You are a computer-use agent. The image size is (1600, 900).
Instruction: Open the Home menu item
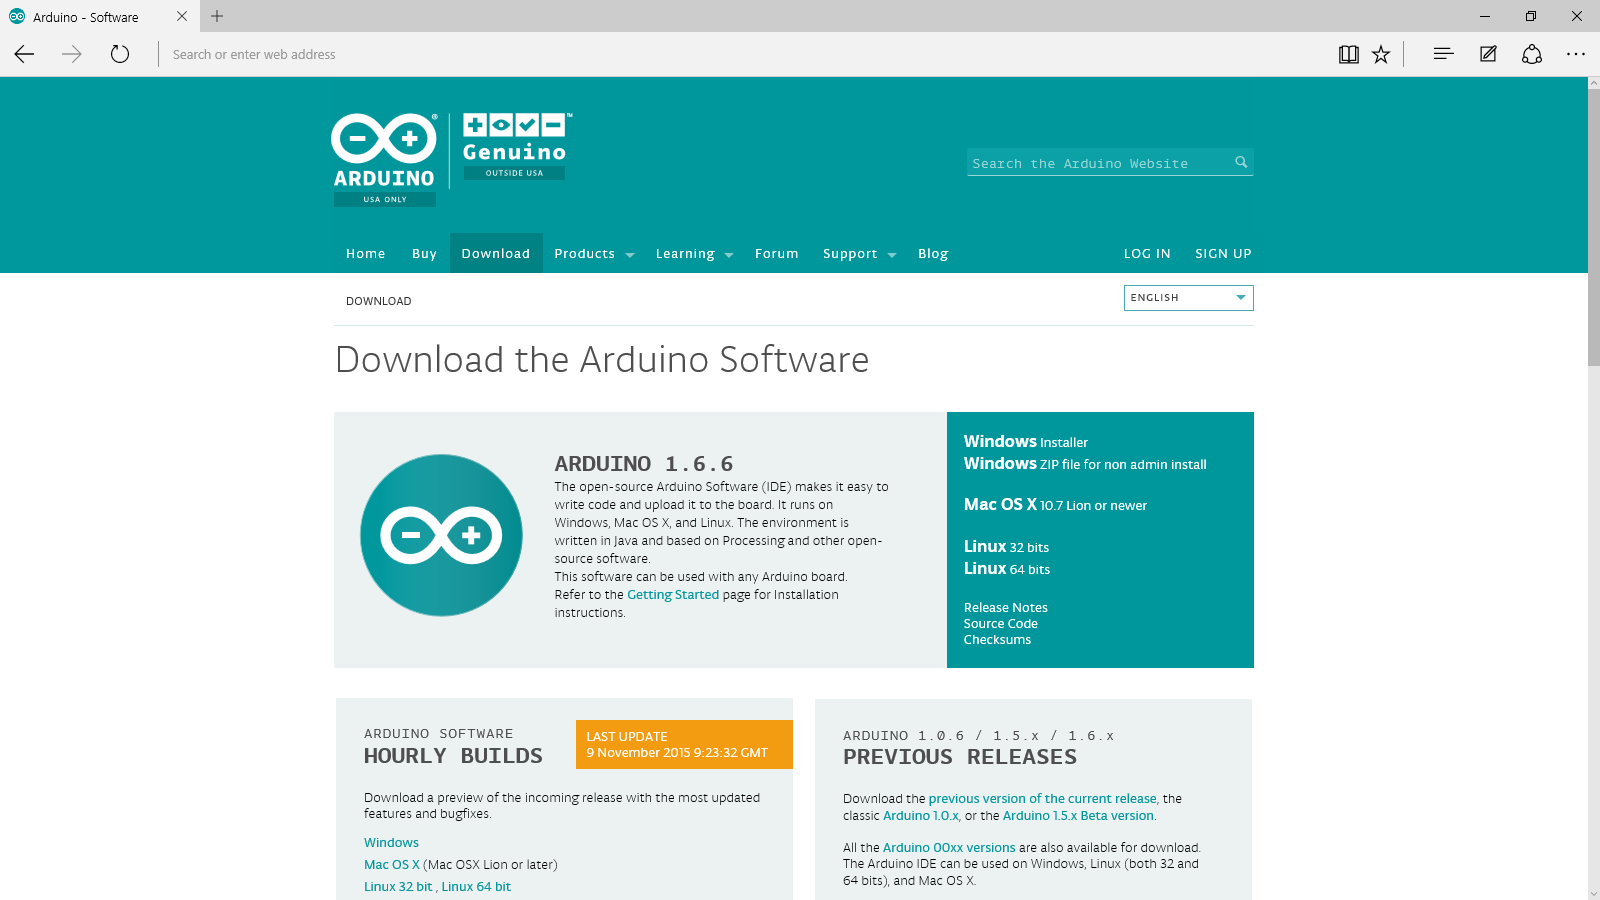click(x=366, y=254)
